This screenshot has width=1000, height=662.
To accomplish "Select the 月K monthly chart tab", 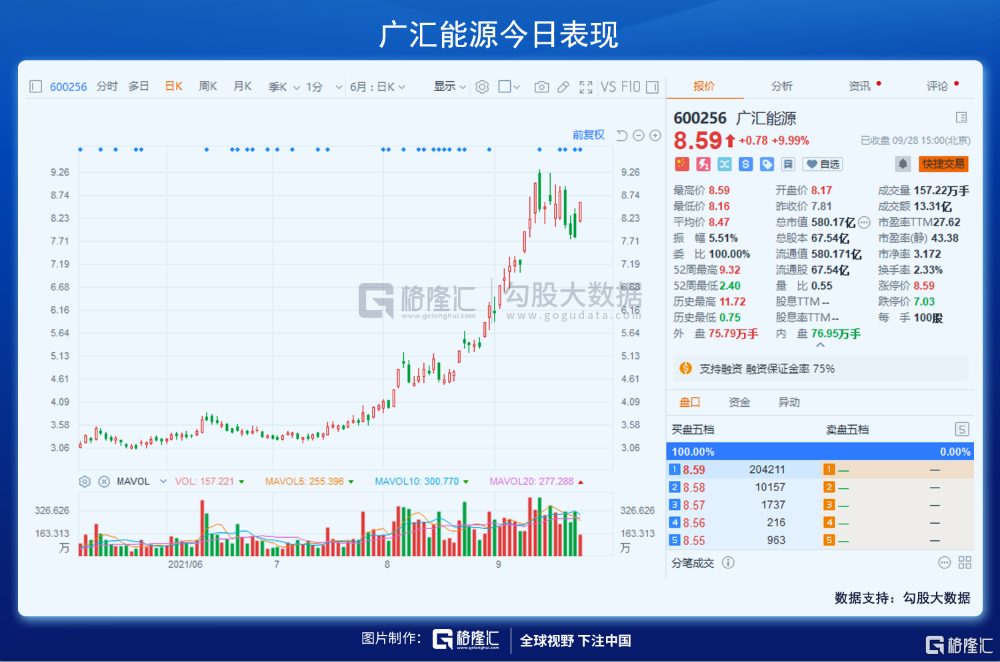I will [242, 86].
